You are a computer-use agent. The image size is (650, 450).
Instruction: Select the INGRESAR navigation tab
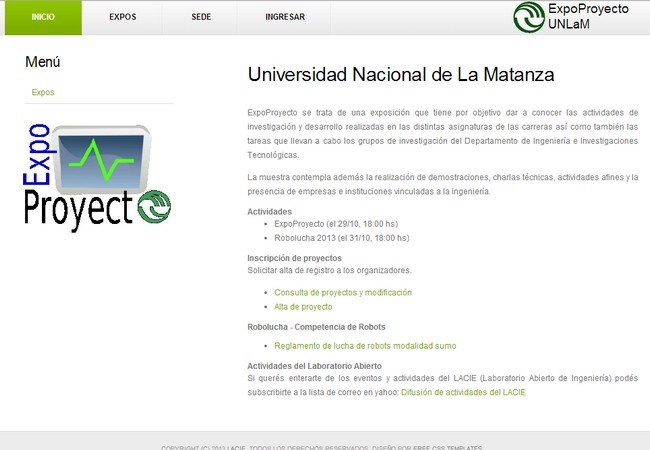pyautogui.click(x=285, y=17)
